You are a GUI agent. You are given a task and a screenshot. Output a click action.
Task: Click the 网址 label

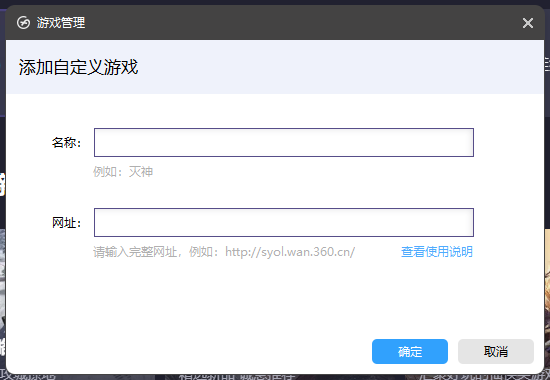(66, 223)
